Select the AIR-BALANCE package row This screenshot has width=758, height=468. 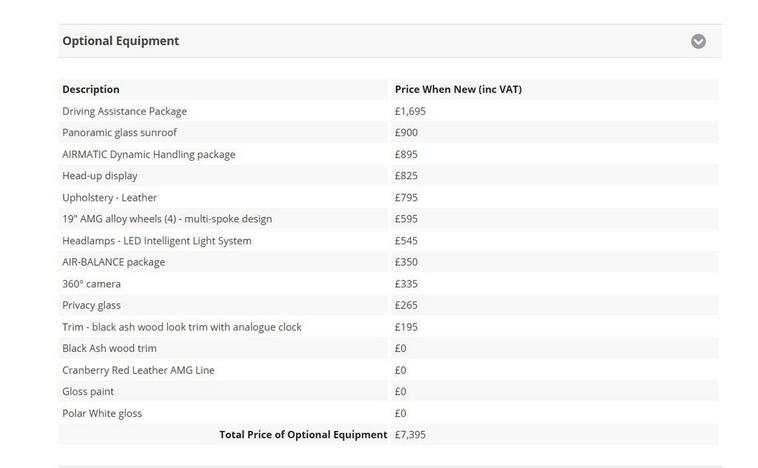click(x=114, y=262)
